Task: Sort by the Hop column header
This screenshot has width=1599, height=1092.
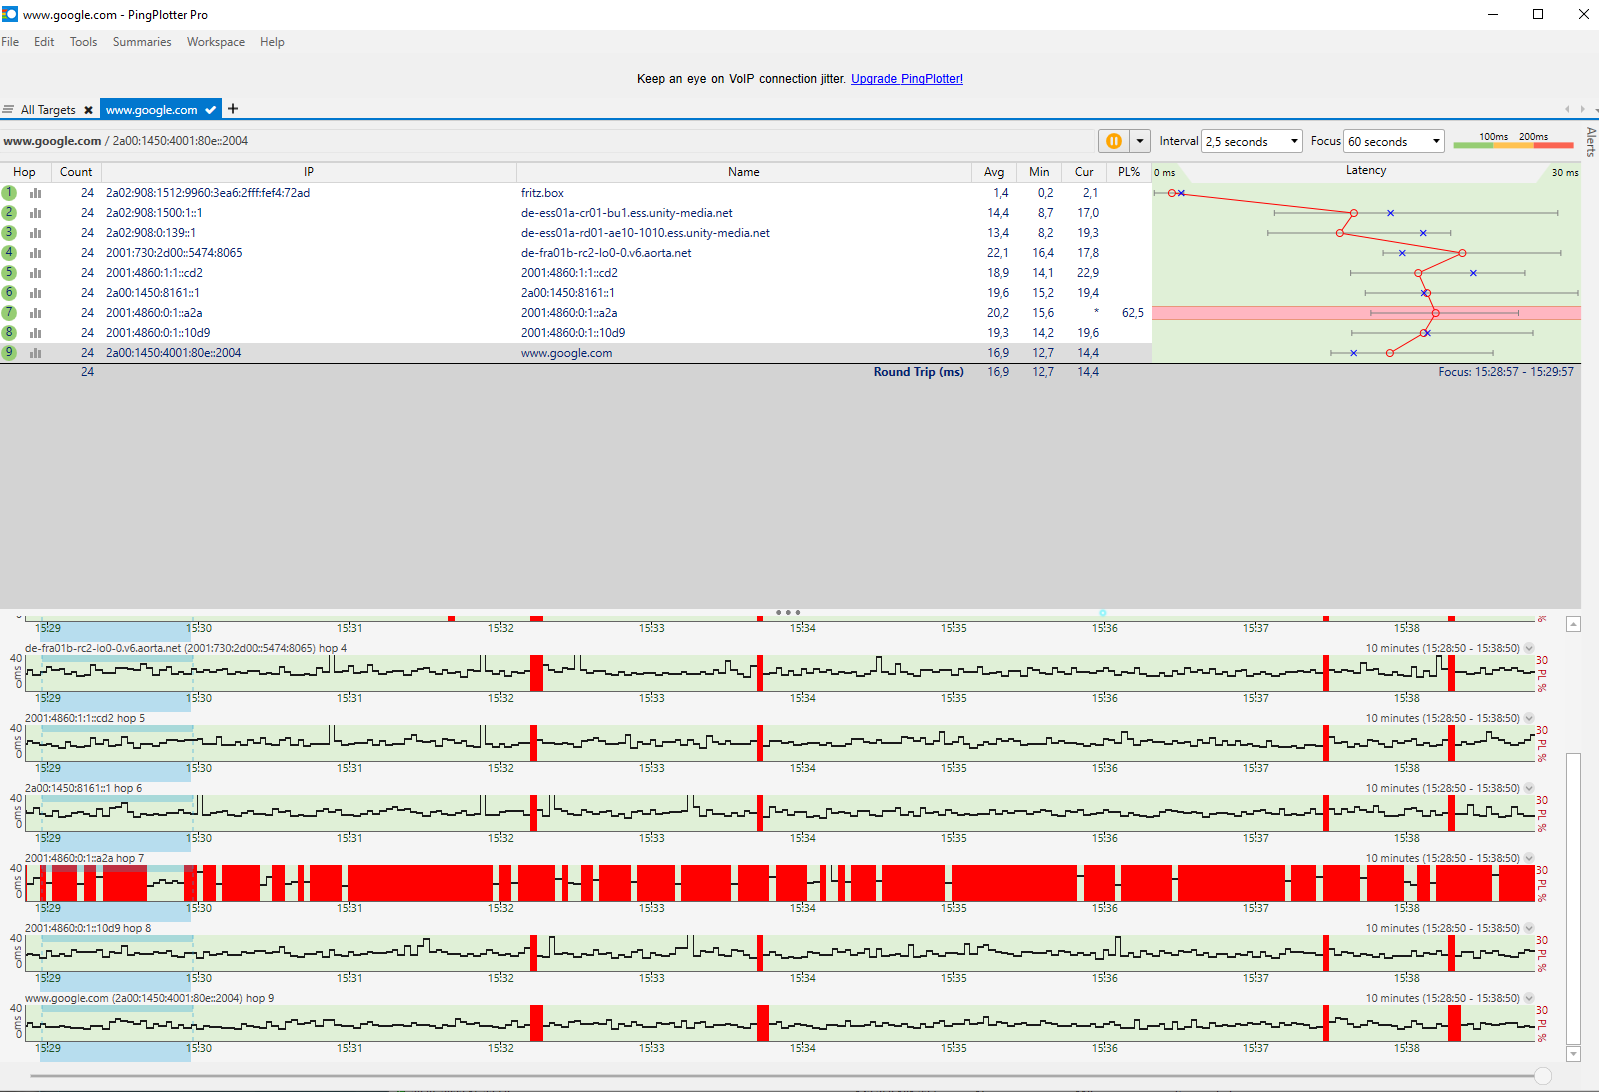Action: click(25, 172)
